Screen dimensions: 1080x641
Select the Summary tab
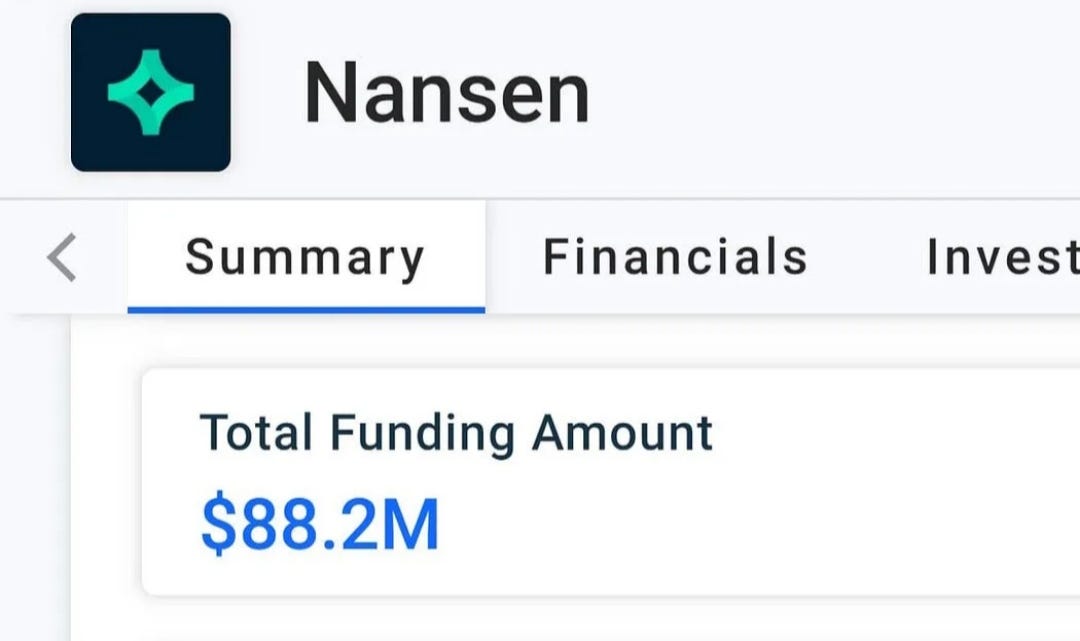point(305,255)
